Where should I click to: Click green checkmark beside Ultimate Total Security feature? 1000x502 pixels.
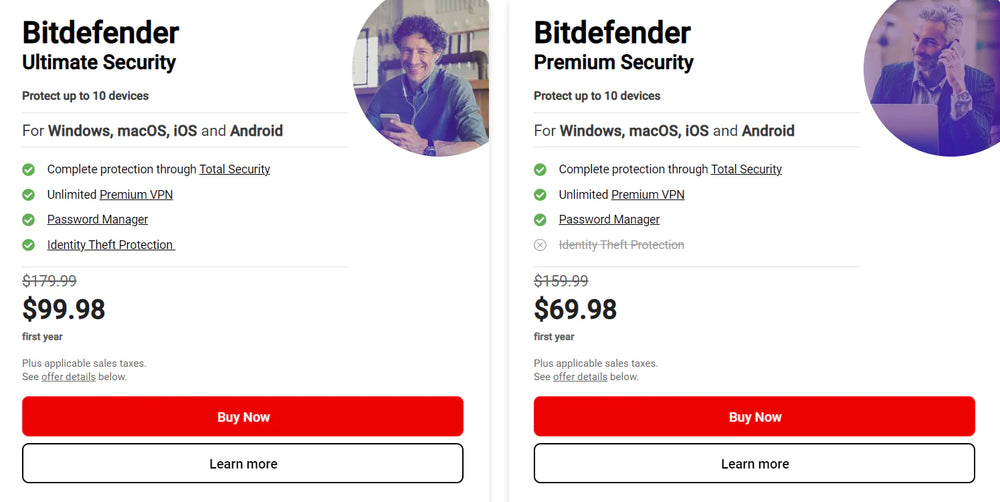click(28, 170)
